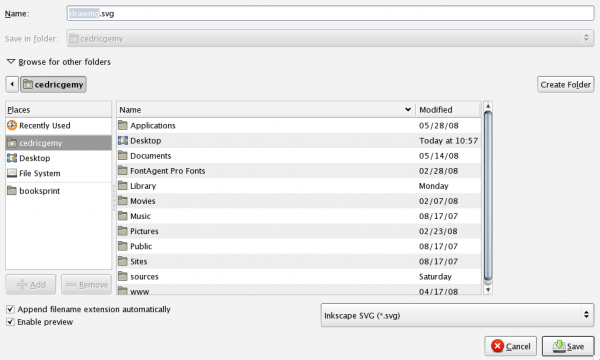This screenshot has height=360, width=600.
Task: Click the file list scroll up arrow
Action: click(x=488, y=106)
